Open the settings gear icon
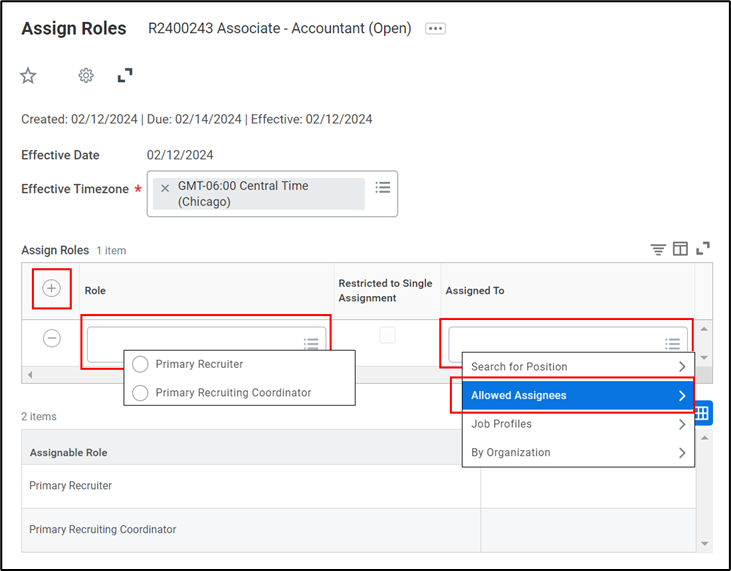Image resolution: width=731 pixels, height=571 pixels. [86, 76]
